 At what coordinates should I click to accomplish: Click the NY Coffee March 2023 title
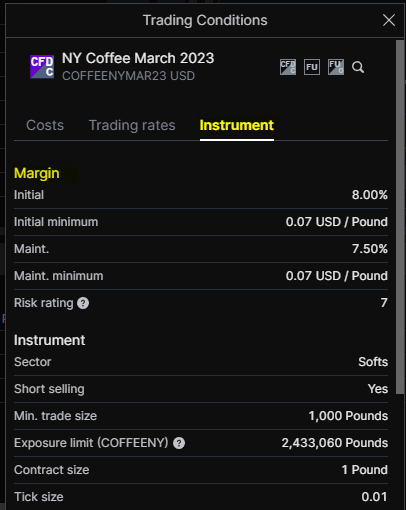(138, 58)
